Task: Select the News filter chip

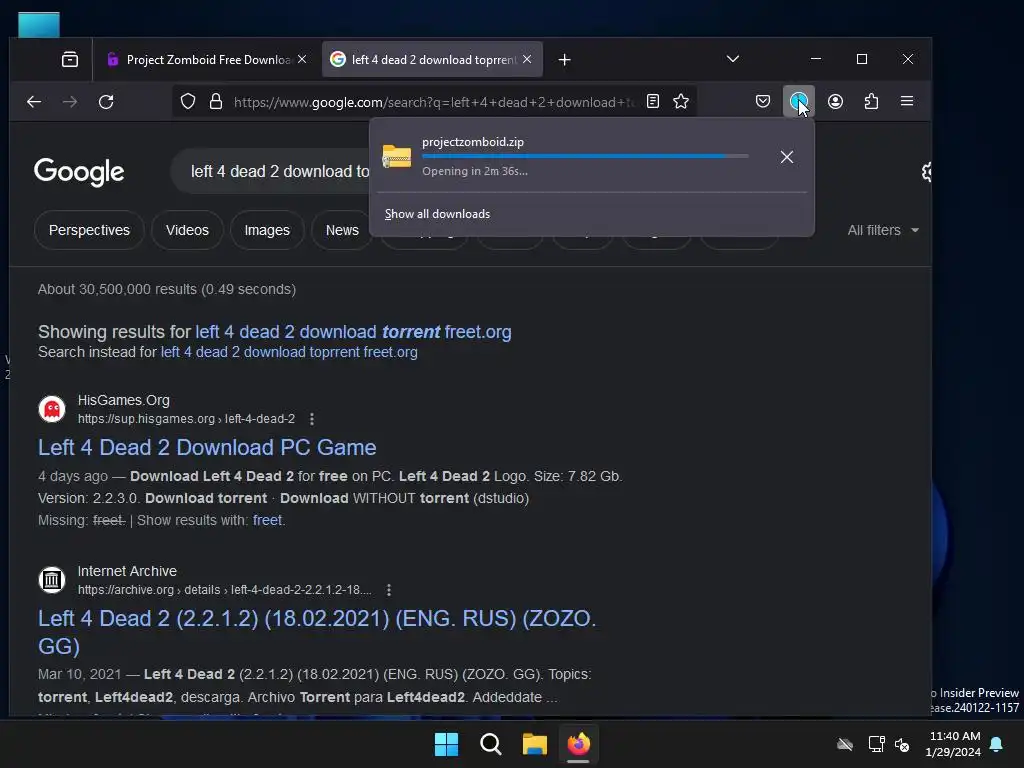Action: tap(342, 230)
